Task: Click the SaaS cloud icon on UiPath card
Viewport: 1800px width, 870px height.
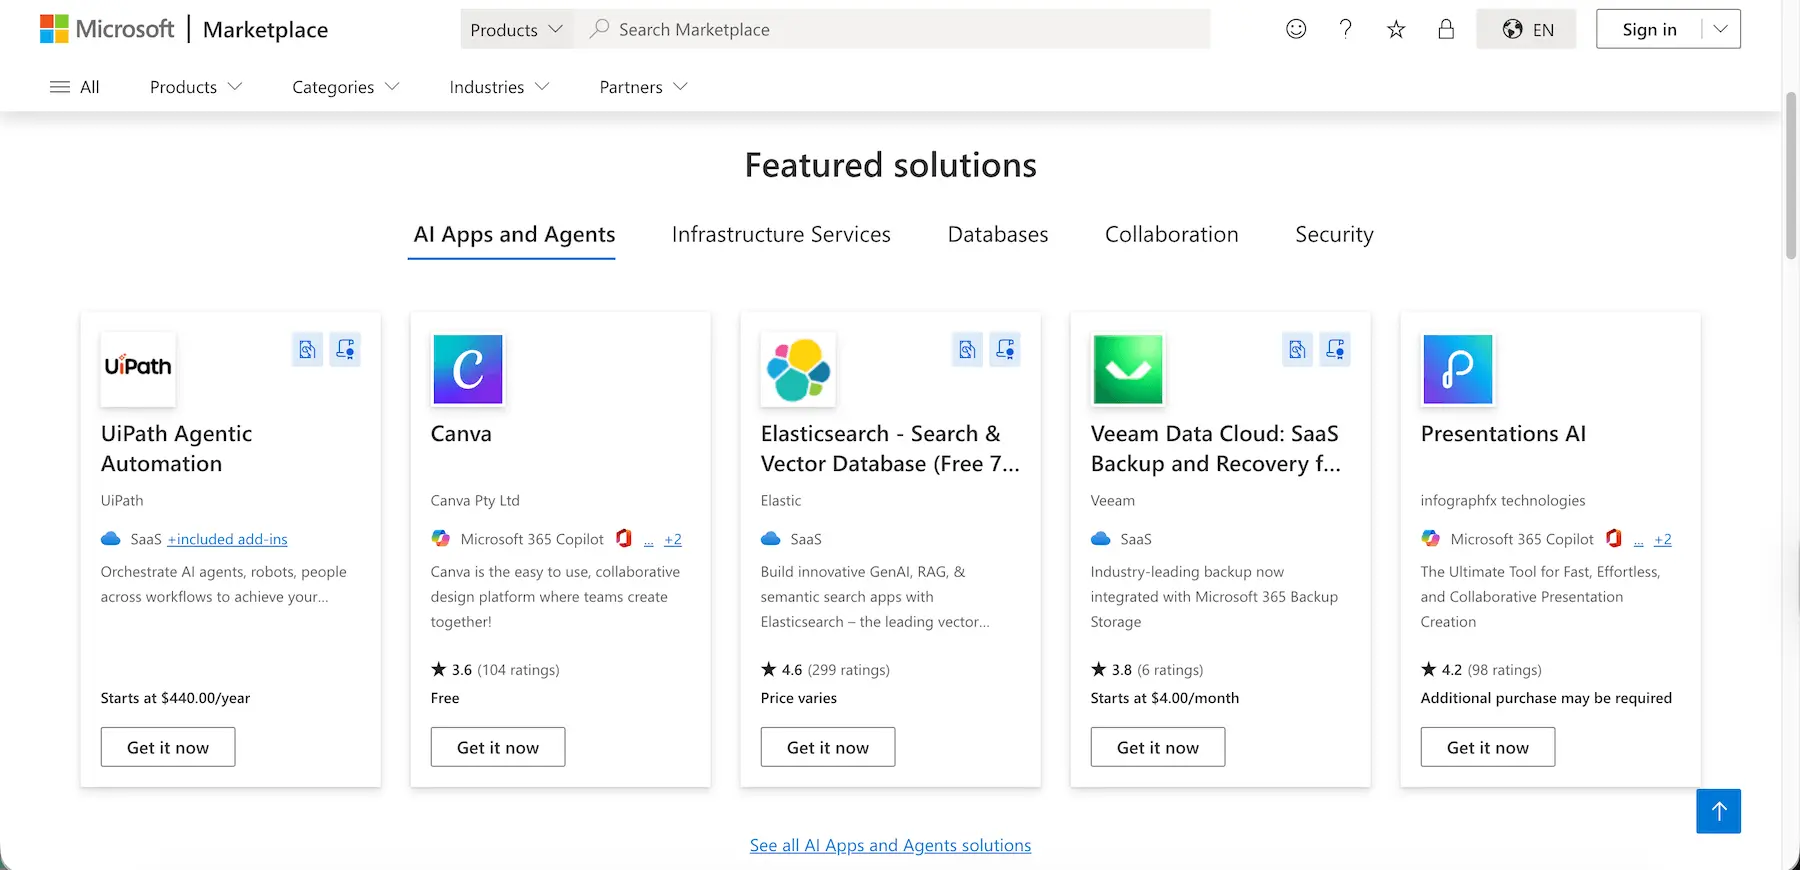Action: 111,538
